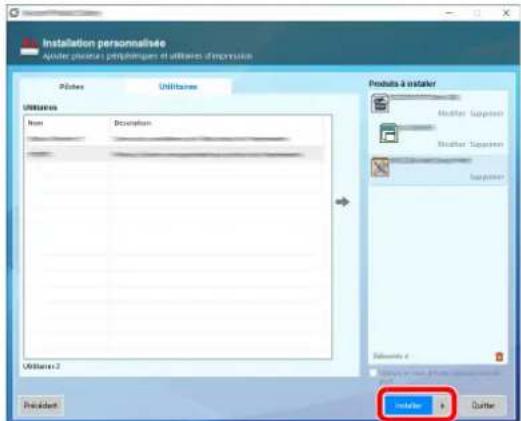The height and width of the screenshot is (421, 521).
Task: Click Supprimer for the driver entry
Action: point(487,144)
